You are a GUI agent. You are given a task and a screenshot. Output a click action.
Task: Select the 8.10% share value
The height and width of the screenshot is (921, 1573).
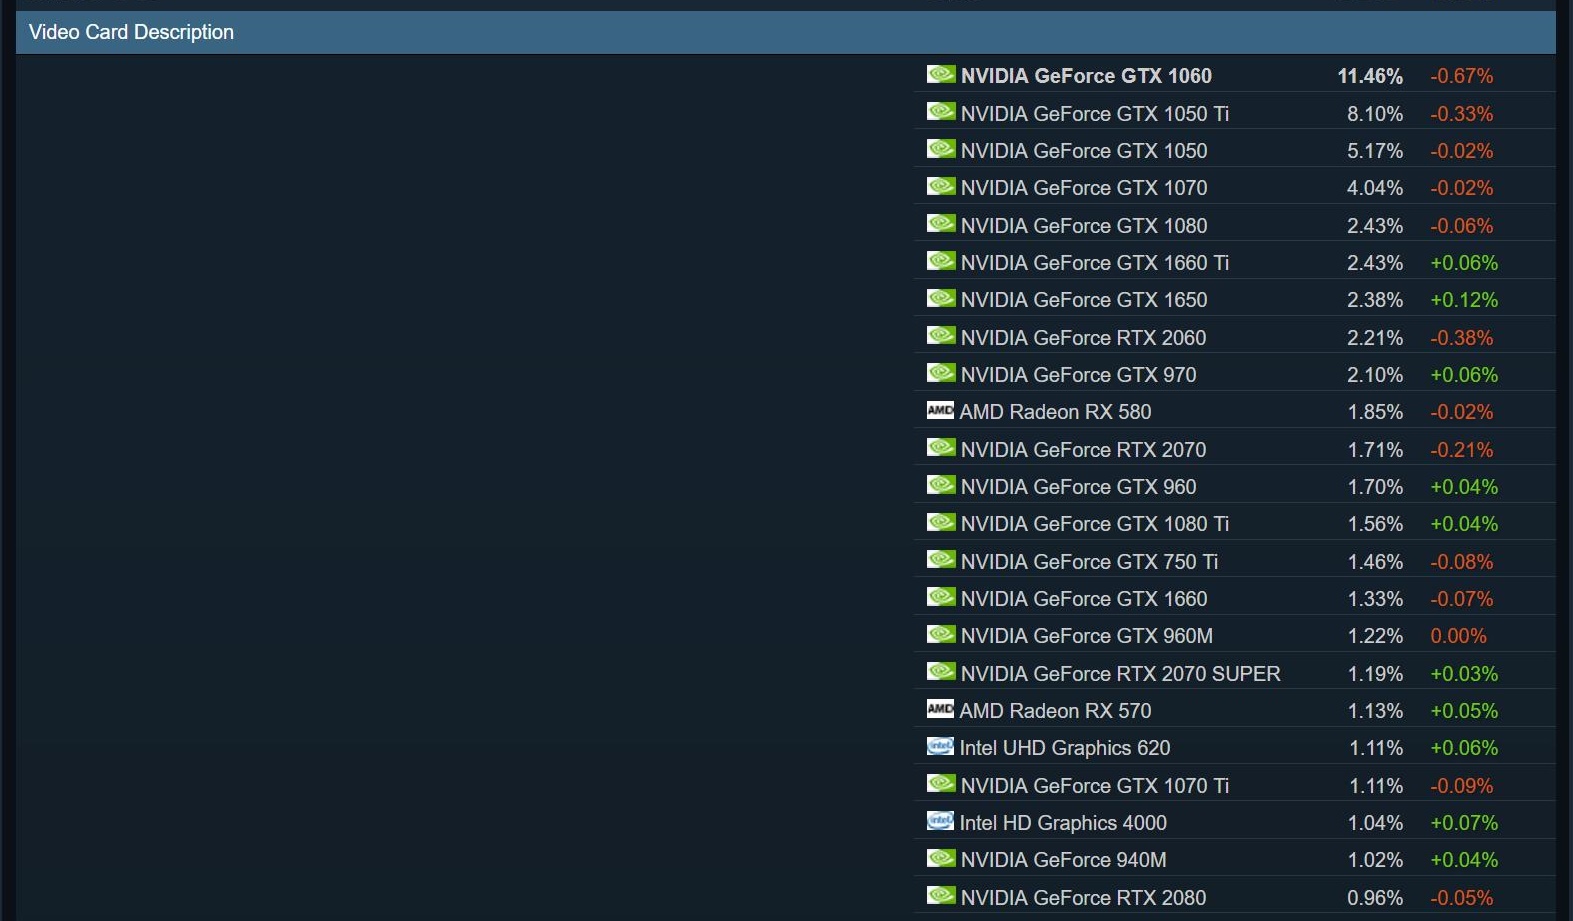tap(1375, 114)
